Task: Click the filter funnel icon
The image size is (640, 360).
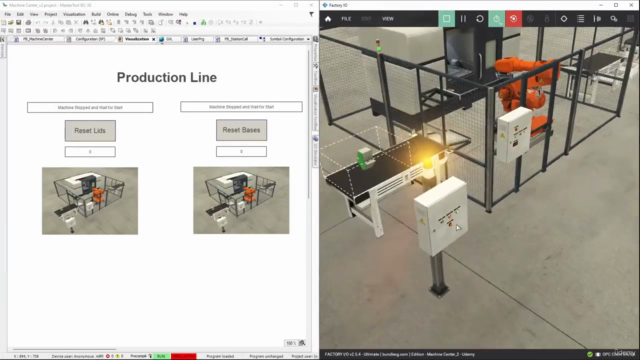Action: coord(311,14)
